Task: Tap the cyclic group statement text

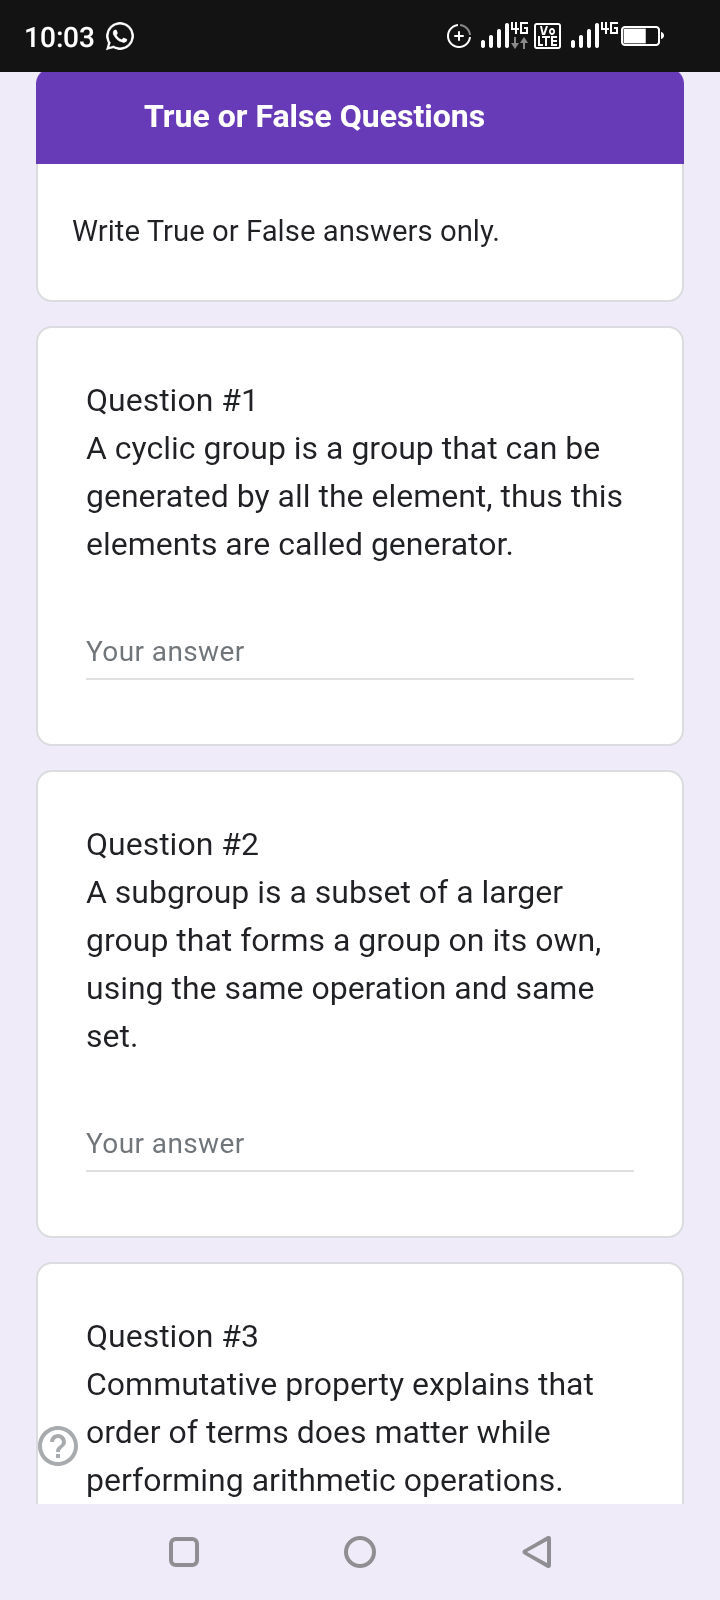Action: tap(354, 496)
